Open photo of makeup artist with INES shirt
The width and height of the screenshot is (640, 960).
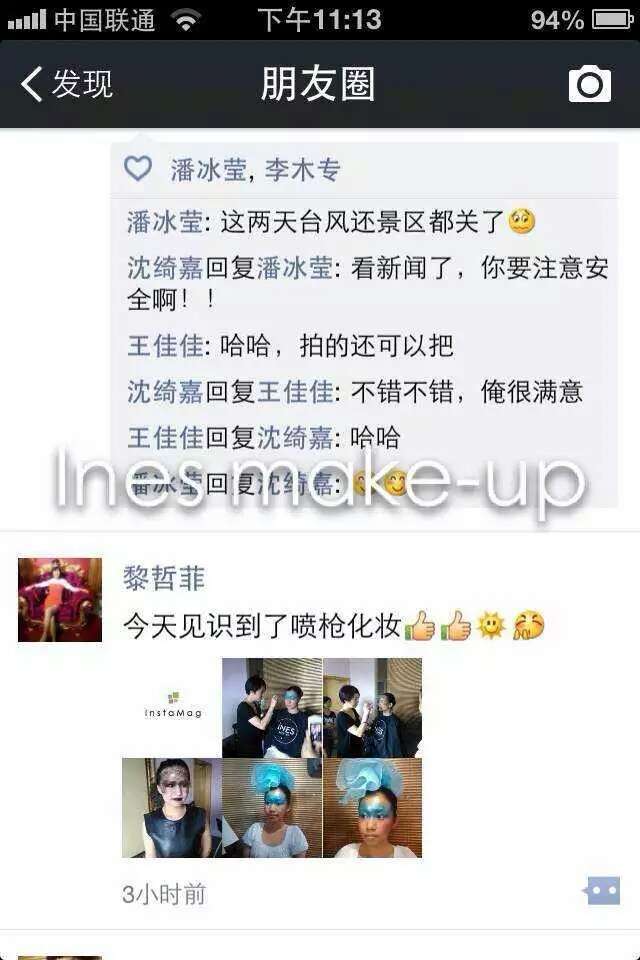click(272, 707)
